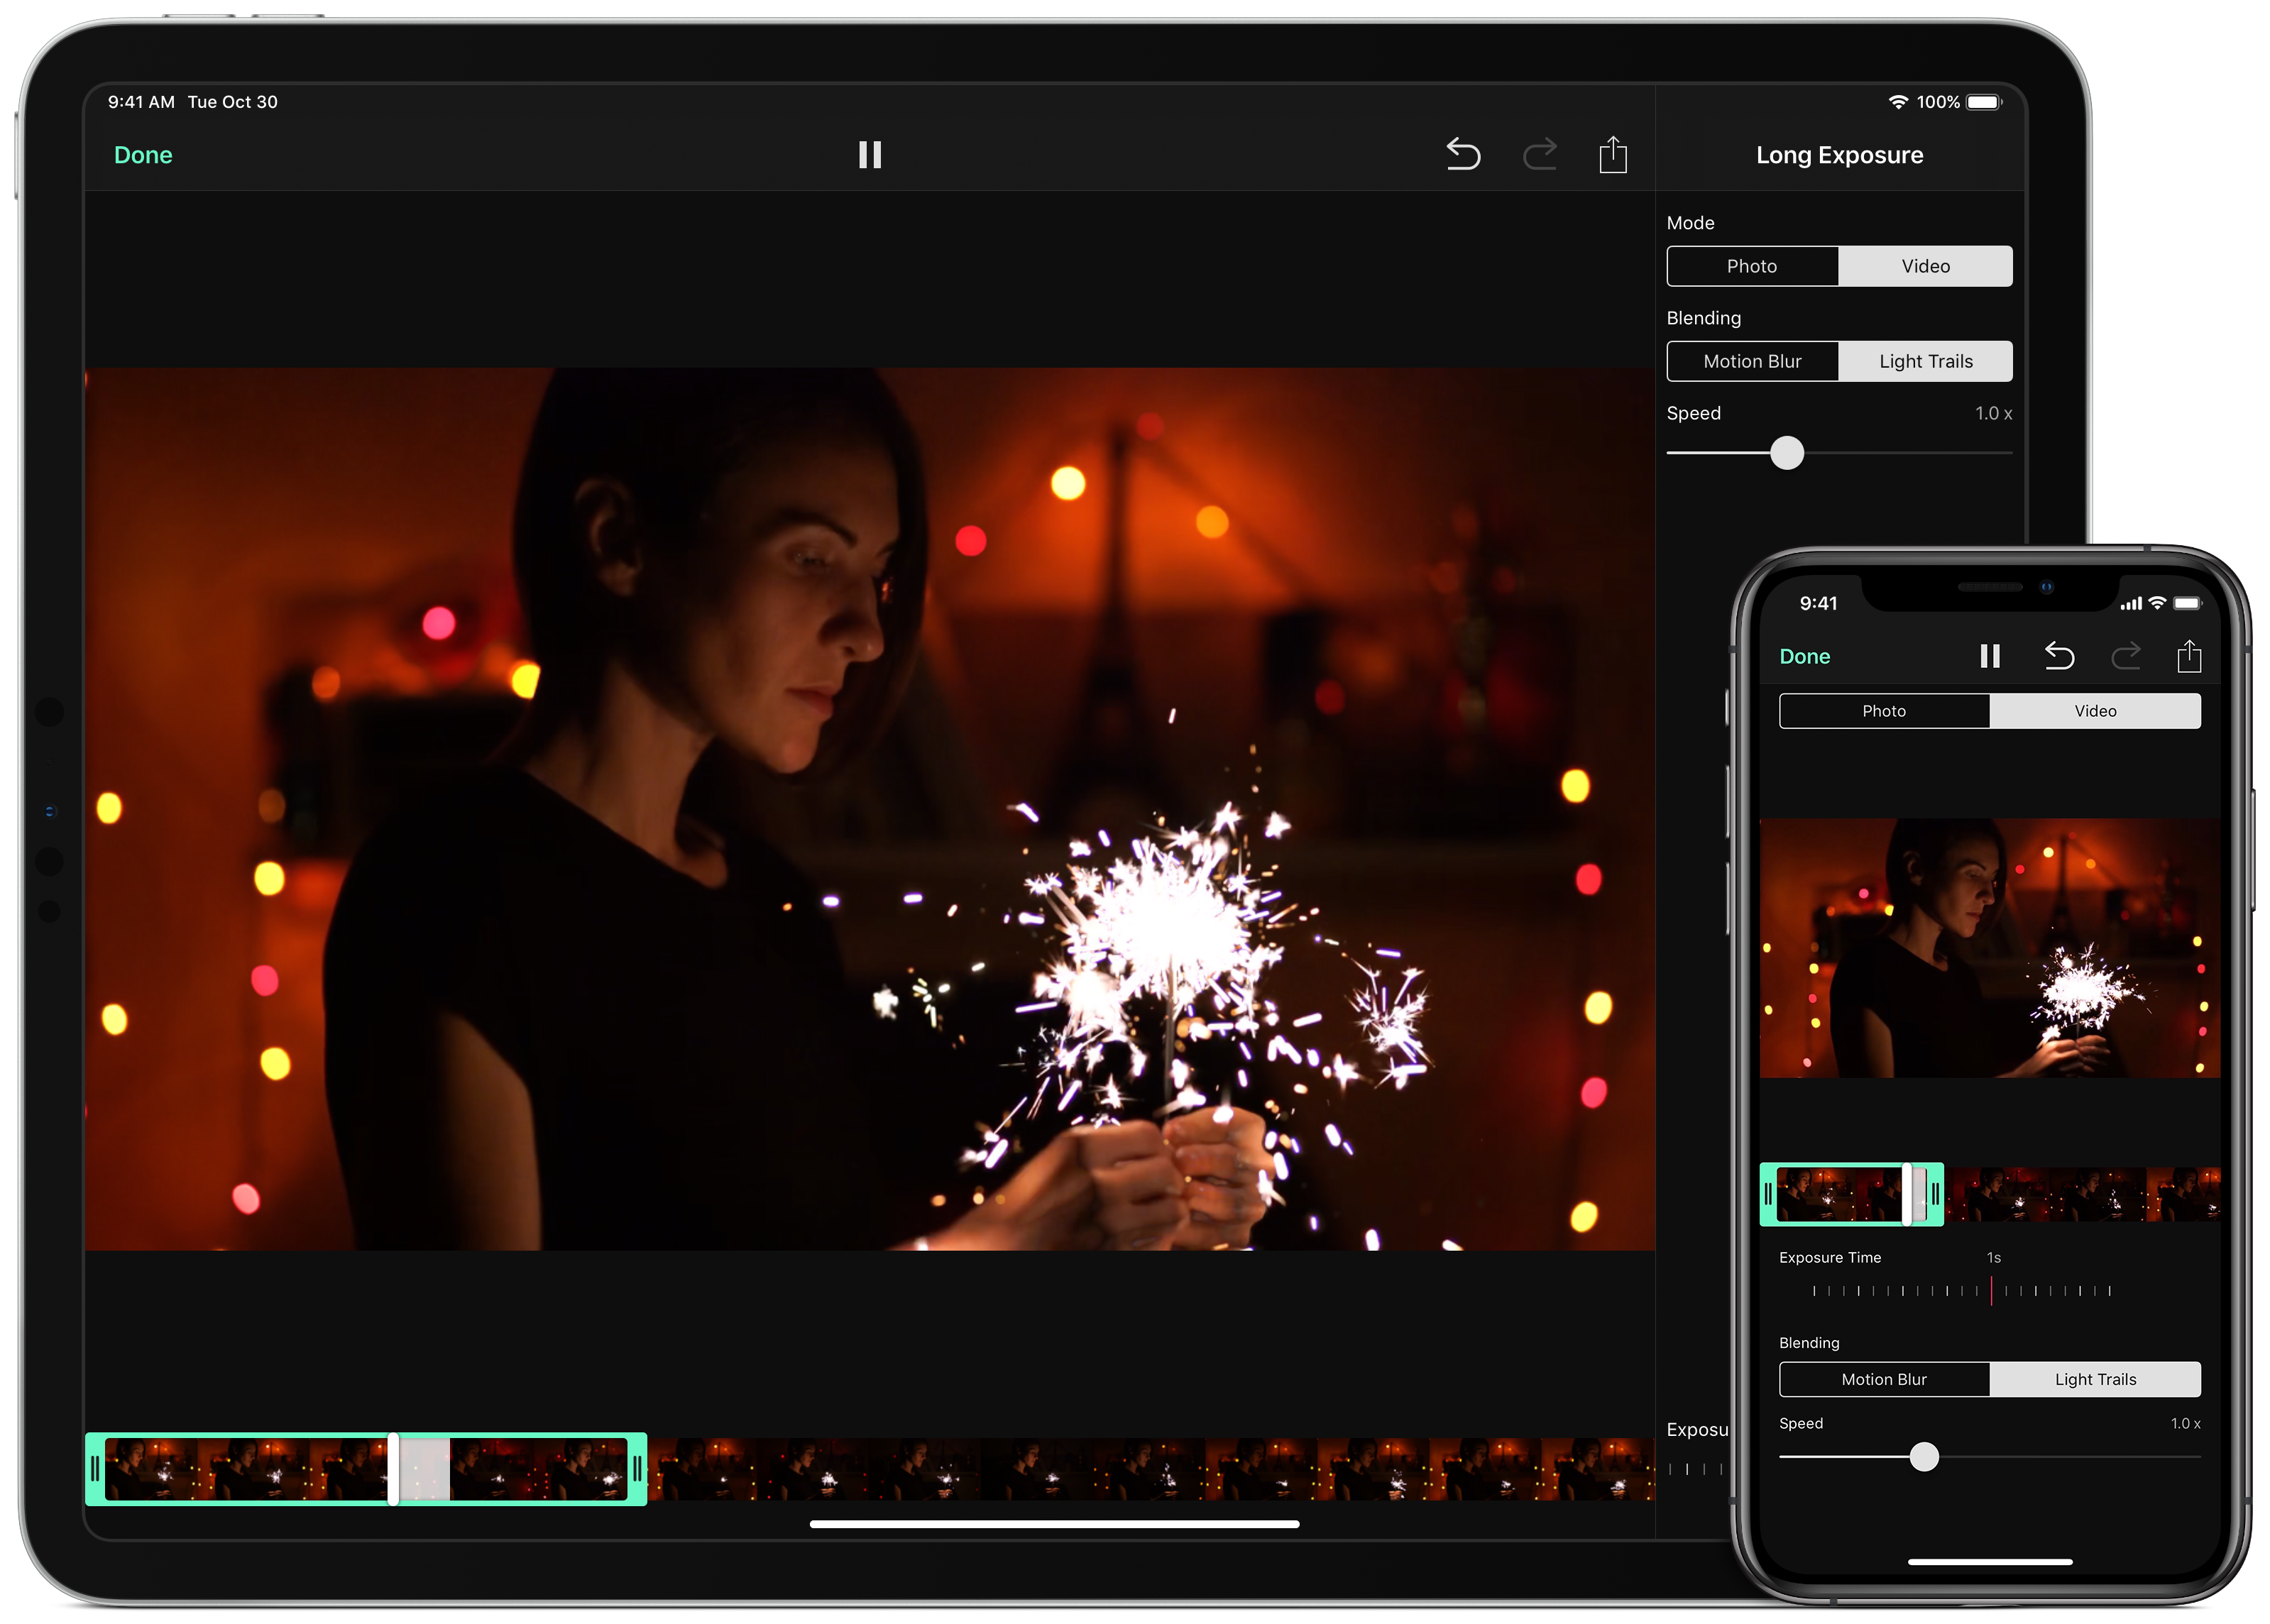Image resolution: width=2270 pixels, height=1624 pixels.
Task: Click the iPad Speed slider knob
Action: click(1786, 453)
